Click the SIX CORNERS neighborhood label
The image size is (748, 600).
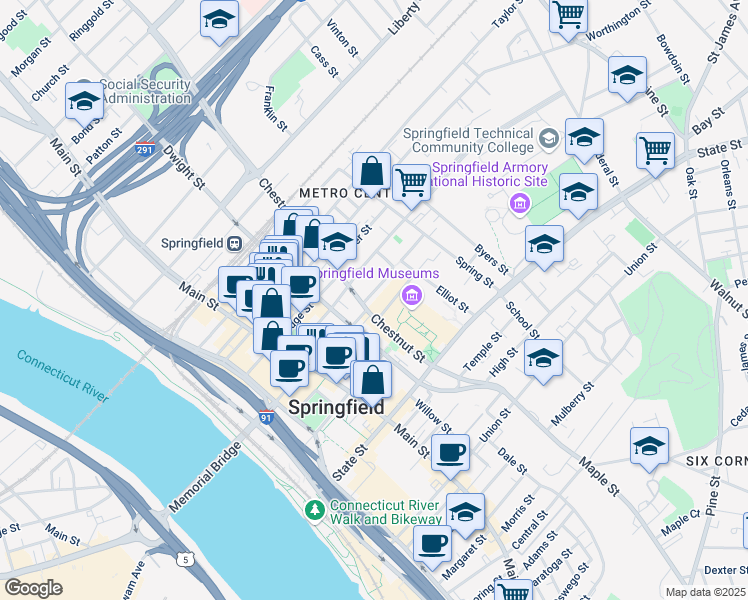click(x=717, y=461)
